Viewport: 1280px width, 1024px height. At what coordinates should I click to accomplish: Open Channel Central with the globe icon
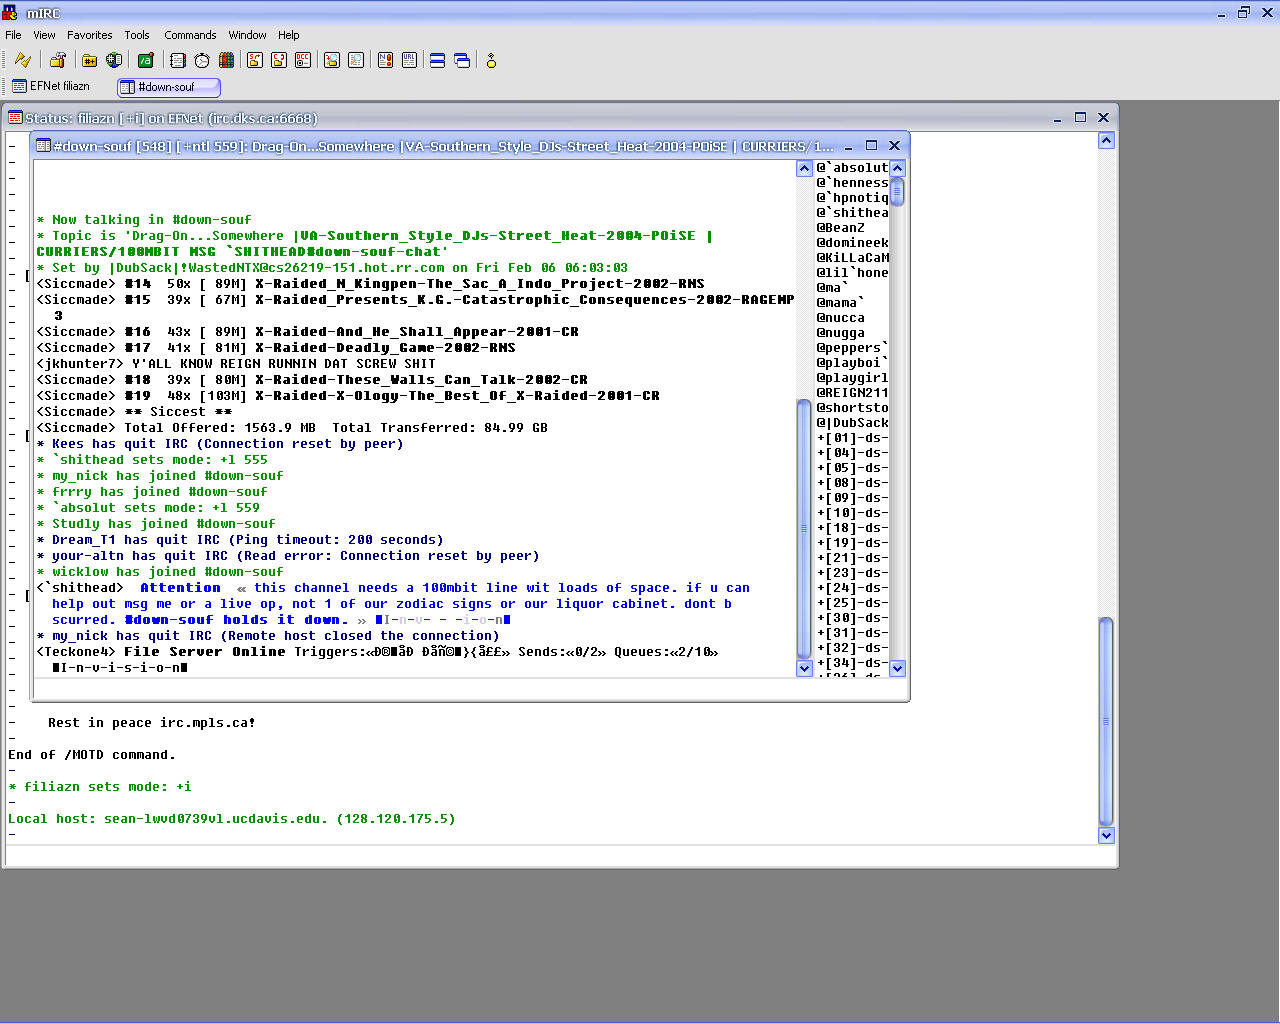click(113, 60)
